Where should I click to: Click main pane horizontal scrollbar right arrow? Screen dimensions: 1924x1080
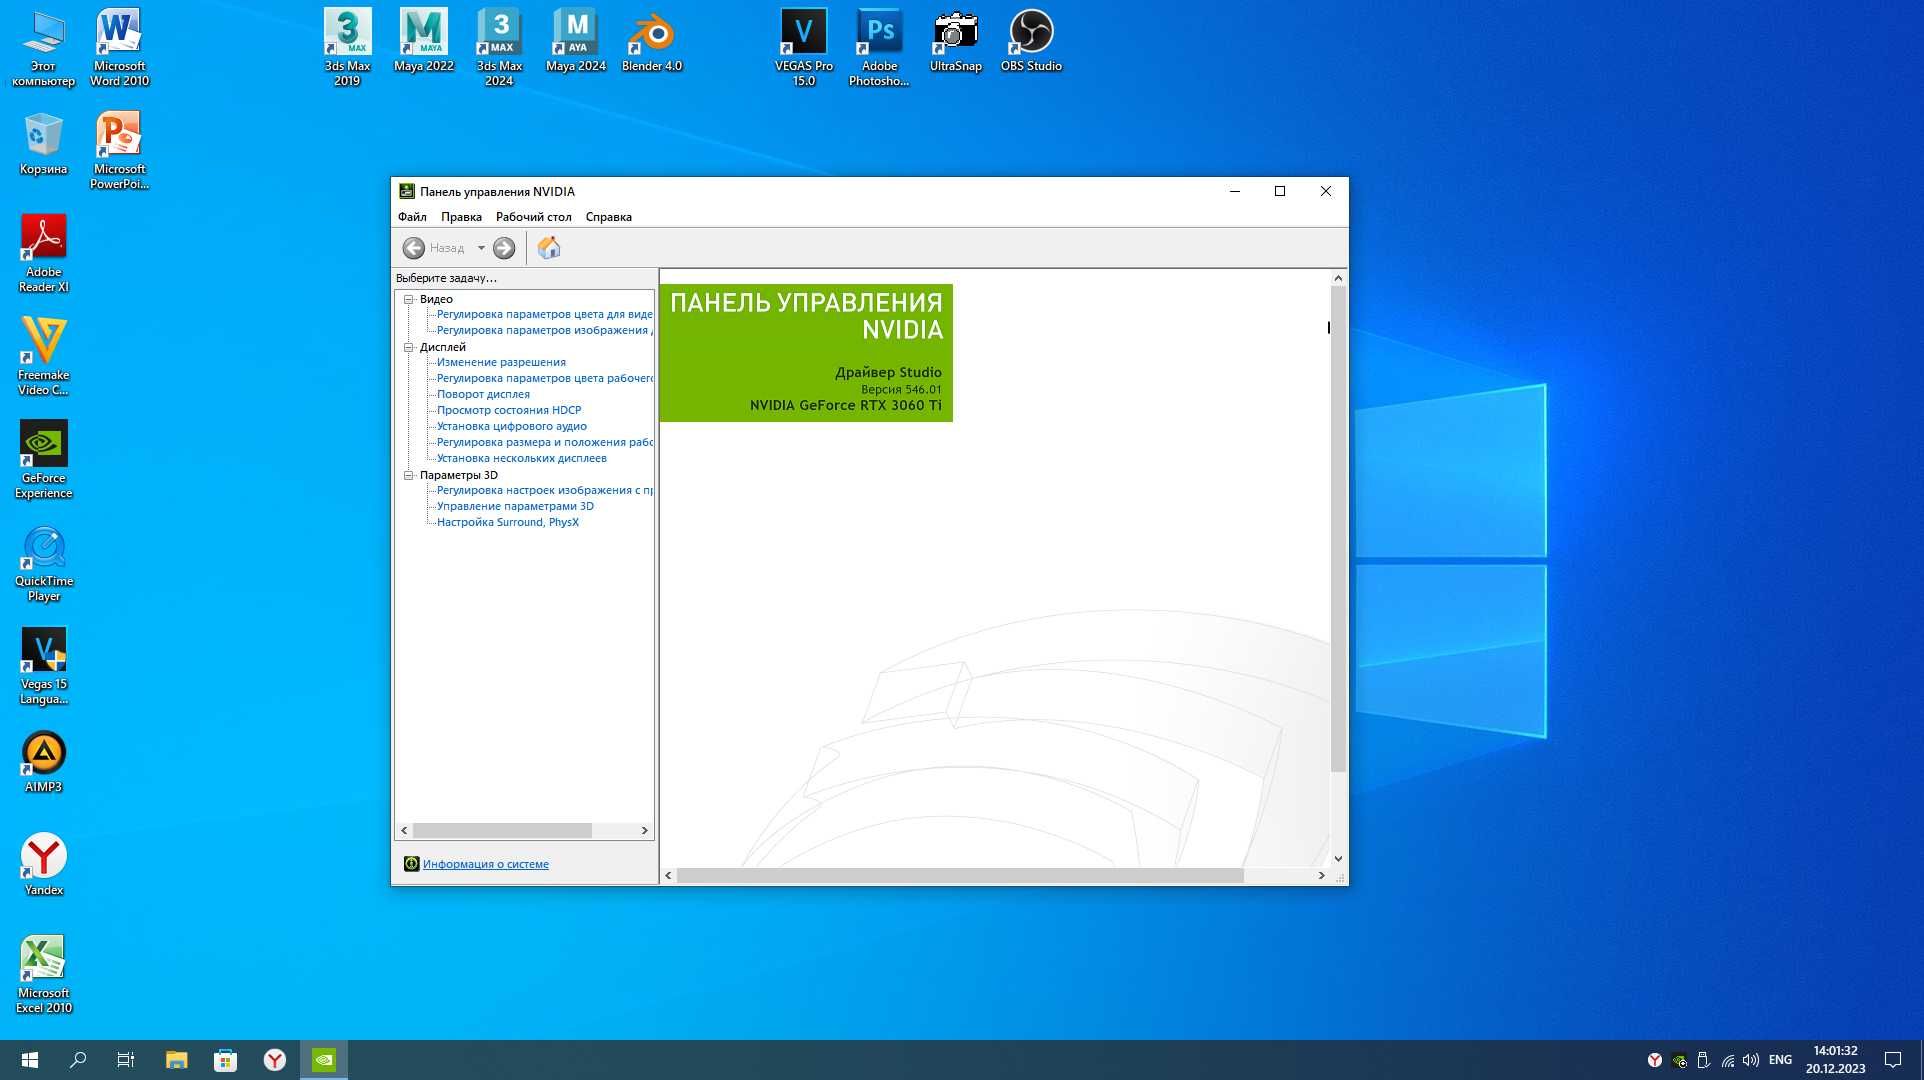click(1321, 875)
